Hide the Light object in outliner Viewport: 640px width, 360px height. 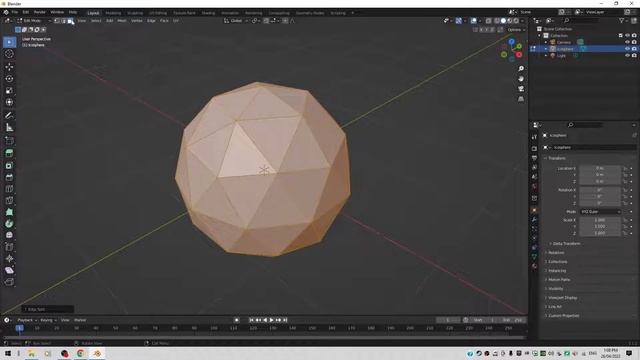[627, 55]
